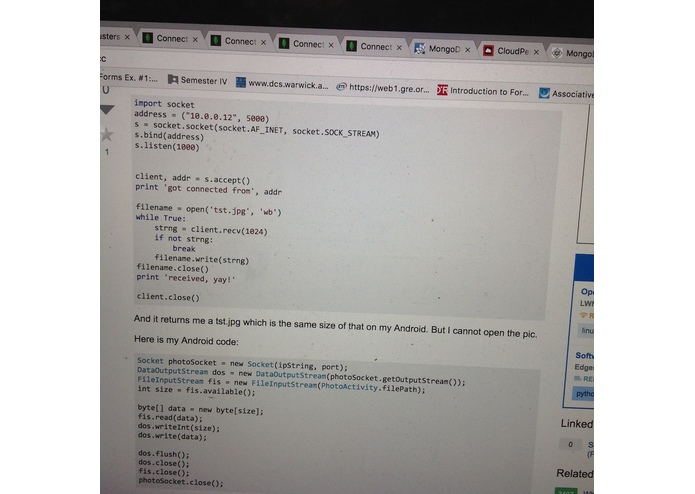Open the Connect tab adjacent to MongoD tab
Image resolution: width=695 pixels, height=494 pixels.
(x=375, y=47)
